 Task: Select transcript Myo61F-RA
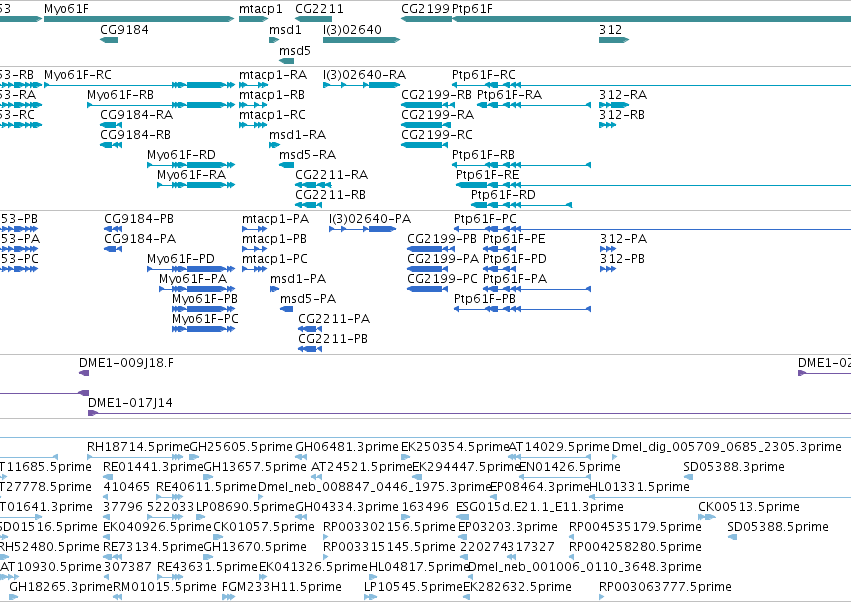pyautogui.click(x=196, y=185)
